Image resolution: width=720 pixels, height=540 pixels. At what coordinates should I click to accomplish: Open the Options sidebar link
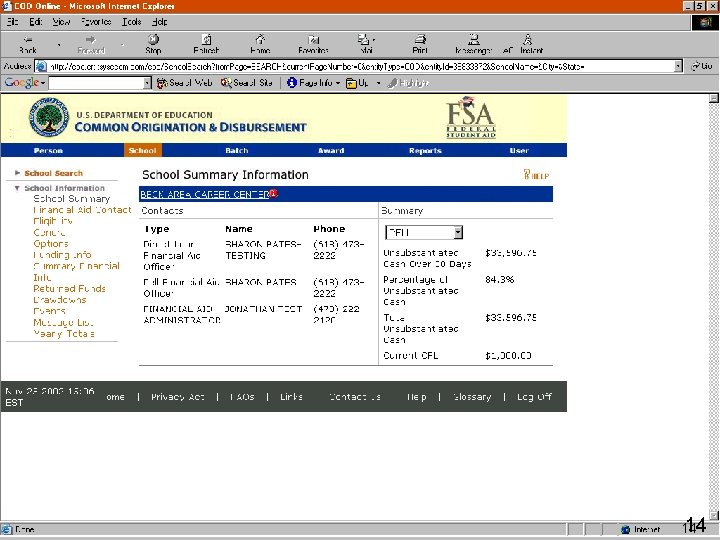(51, 244)
